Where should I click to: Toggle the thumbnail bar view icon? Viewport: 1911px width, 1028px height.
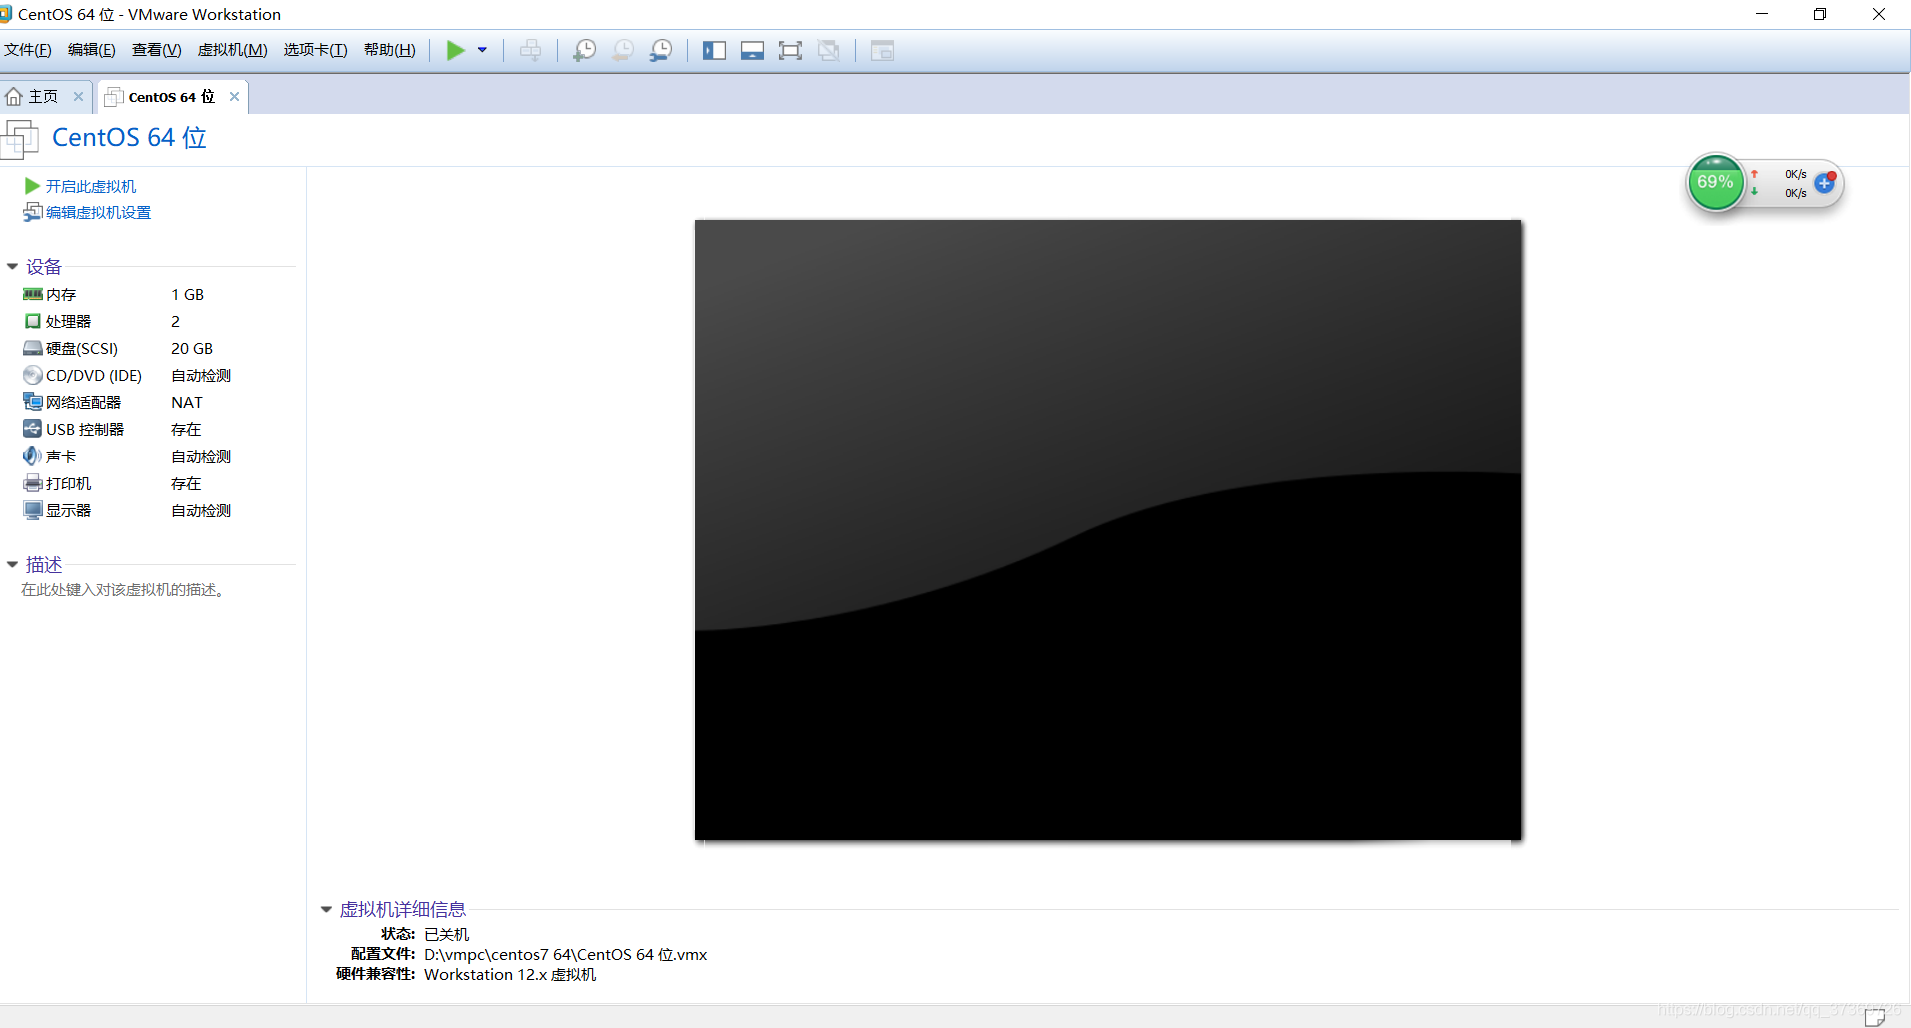752,50
